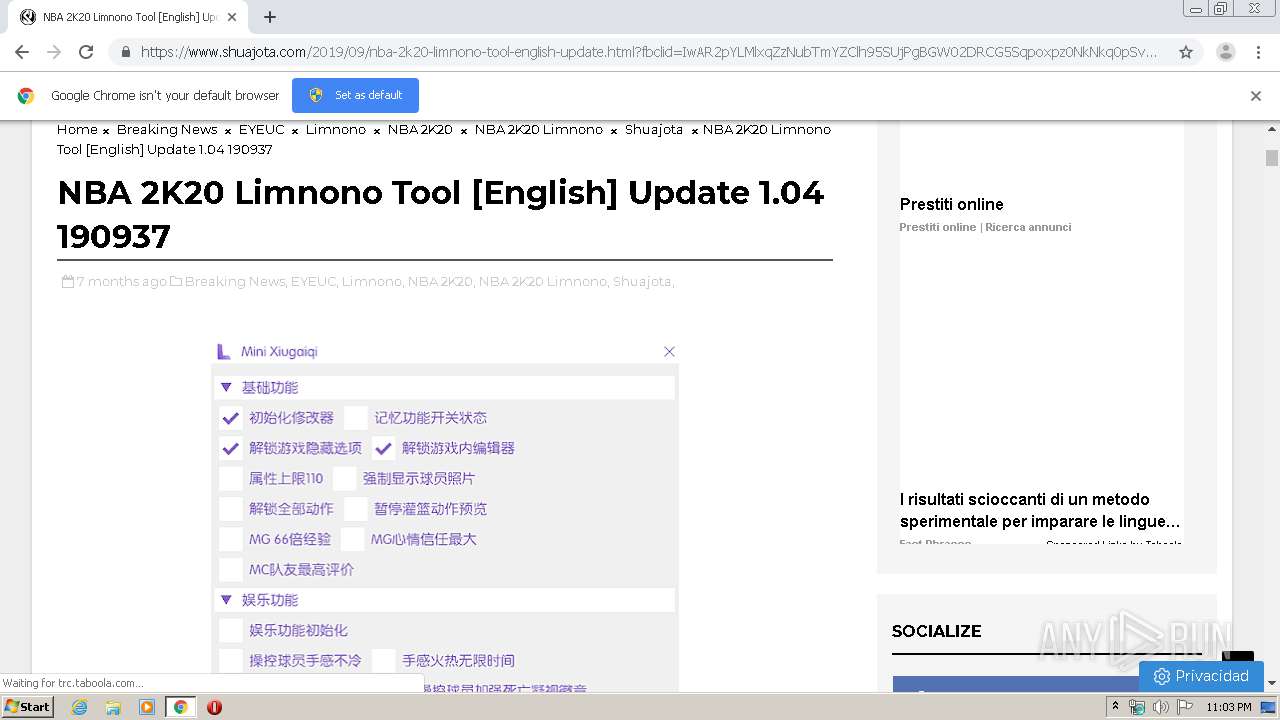Click the red circle taskbar icon

214,707
